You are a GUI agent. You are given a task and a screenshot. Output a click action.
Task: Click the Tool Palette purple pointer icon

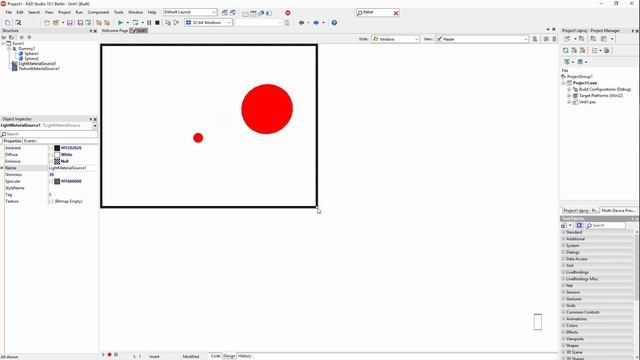pyautogui.click(x=579, y=225)
